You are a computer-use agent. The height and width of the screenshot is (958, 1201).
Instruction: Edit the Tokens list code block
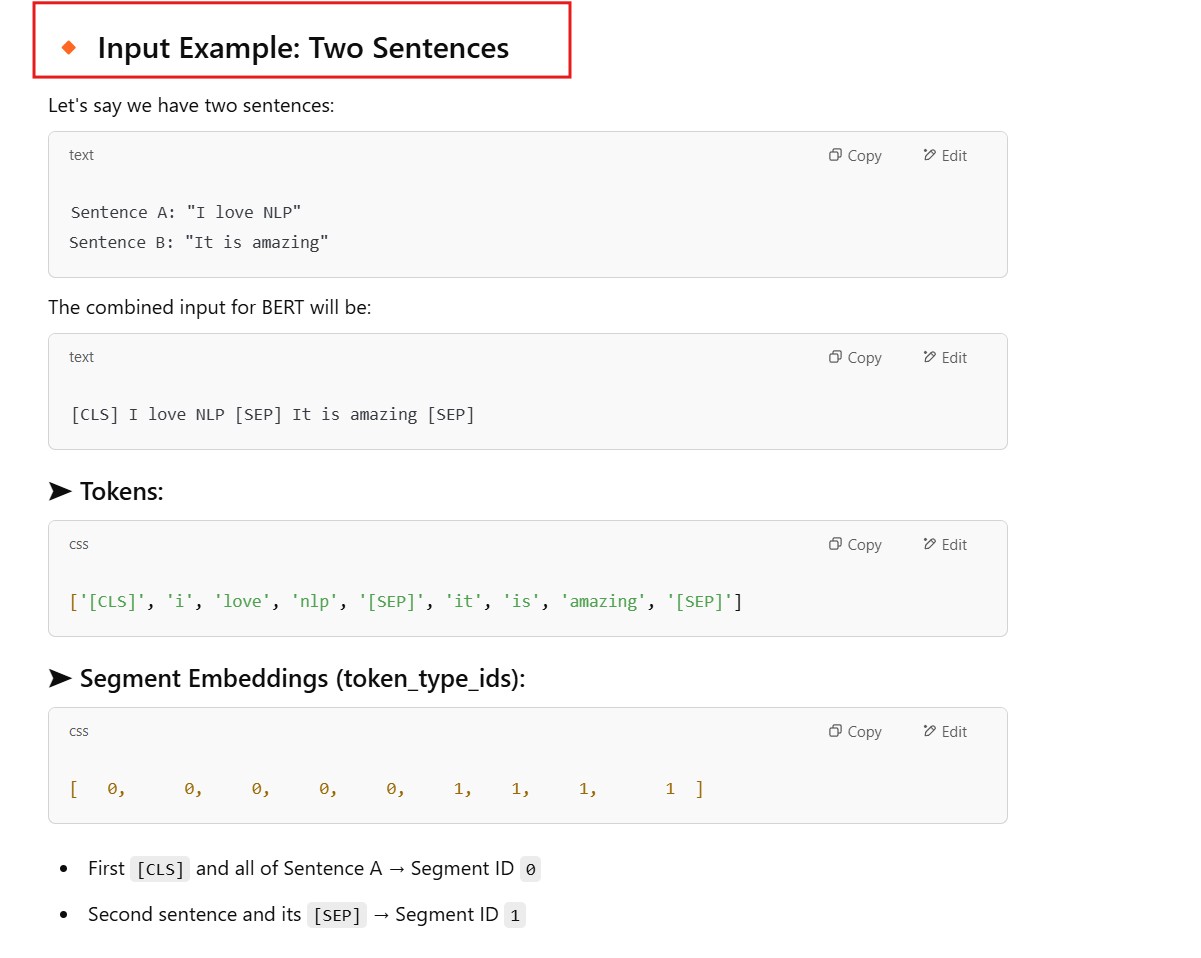tap(945, 544)
